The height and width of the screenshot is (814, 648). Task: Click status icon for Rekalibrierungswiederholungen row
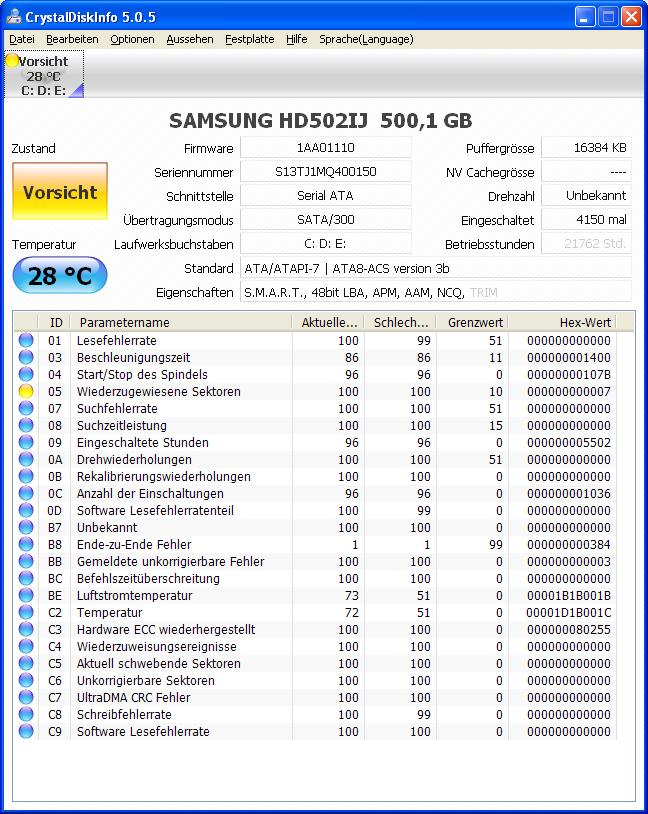pyautogui.click(x=26, y=477)
